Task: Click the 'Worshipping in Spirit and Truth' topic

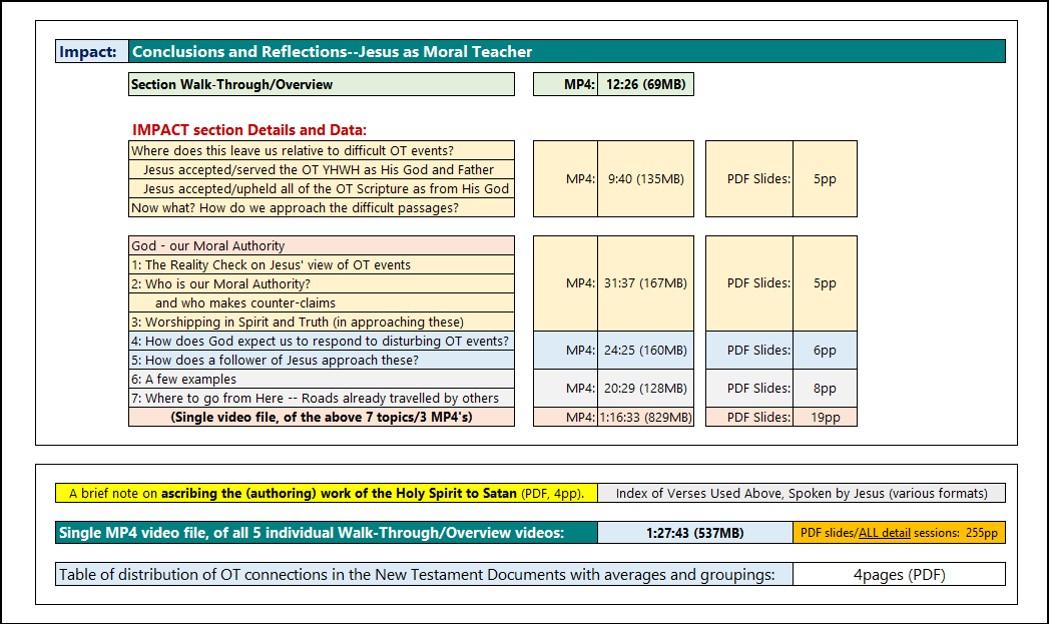Action: point(321,322)
